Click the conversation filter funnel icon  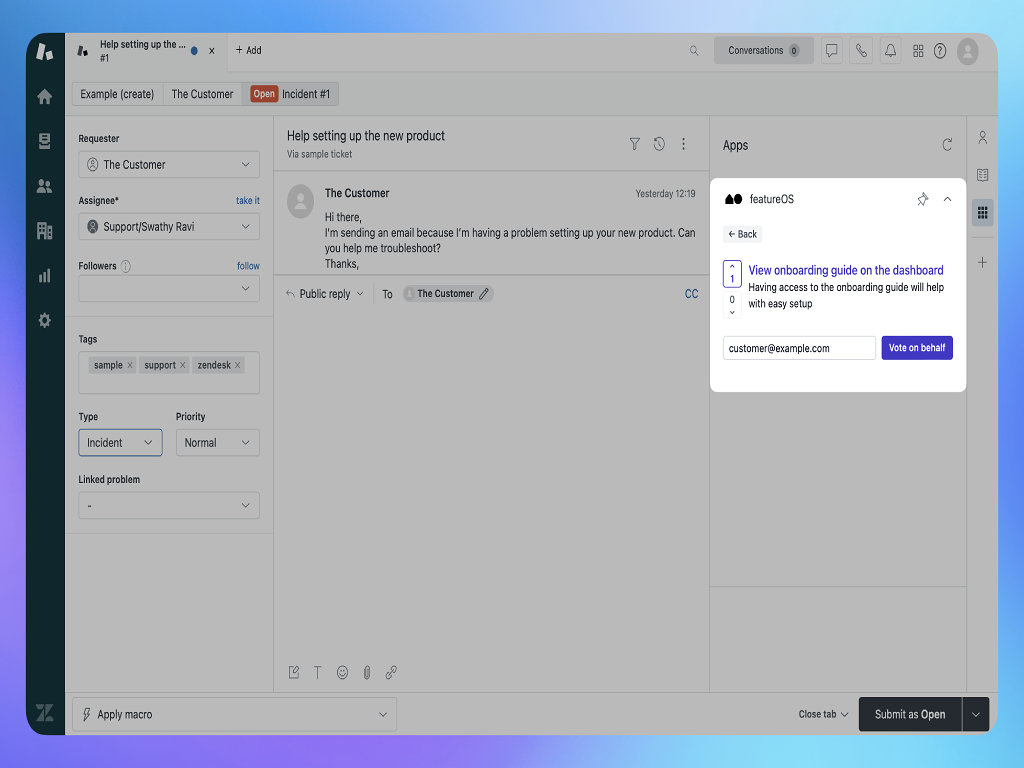[634, 144]
